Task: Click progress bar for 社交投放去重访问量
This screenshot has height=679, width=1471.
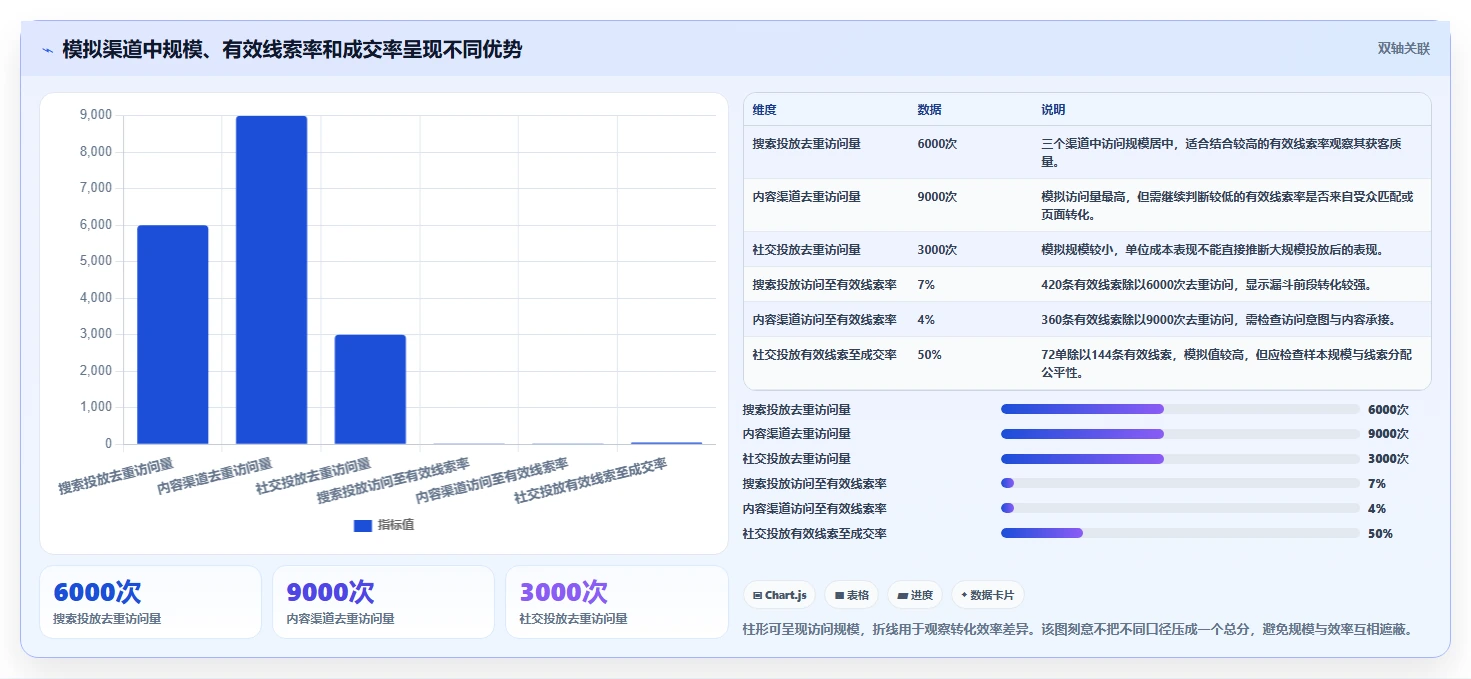Action: [1180, 459]
